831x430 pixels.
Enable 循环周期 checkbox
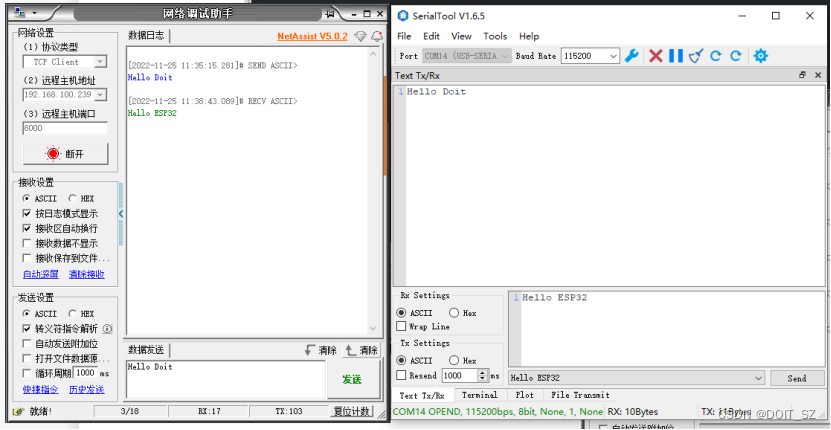coord(26,373)
